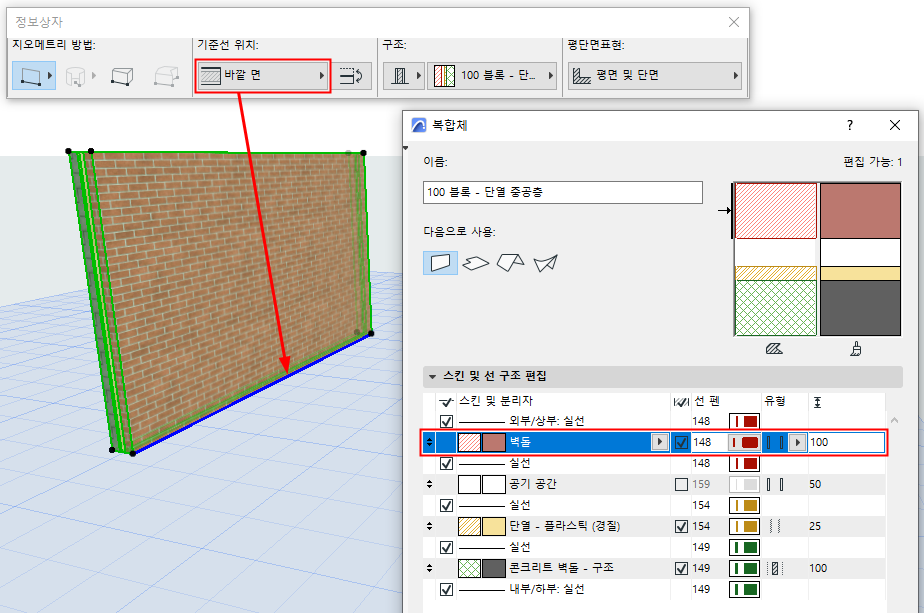Click the end line pen header icon

tap(681, 402)
